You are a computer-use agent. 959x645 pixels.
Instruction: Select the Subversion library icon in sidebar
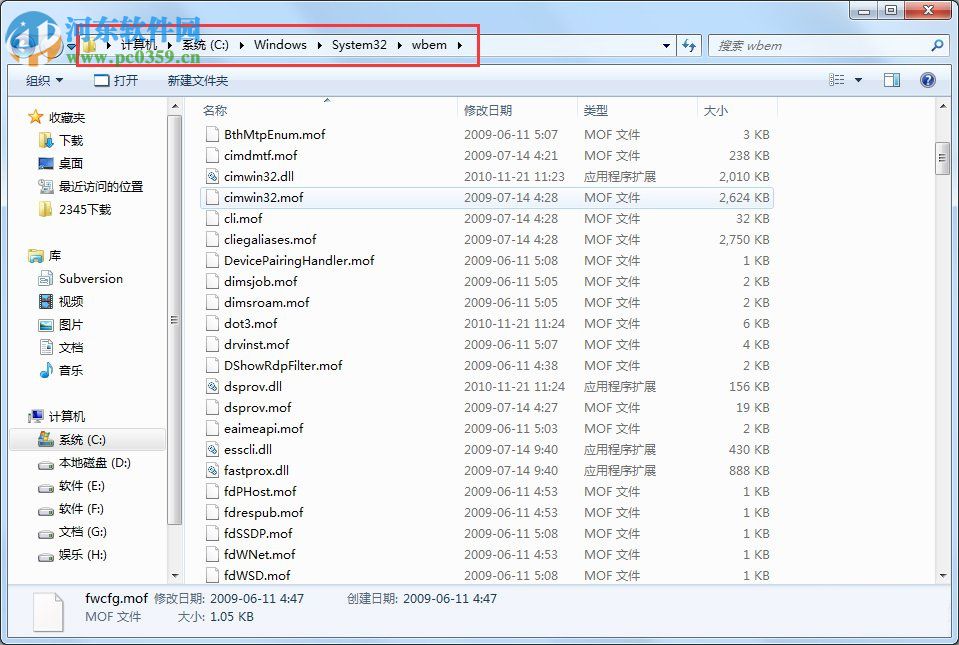coord(47,279)
